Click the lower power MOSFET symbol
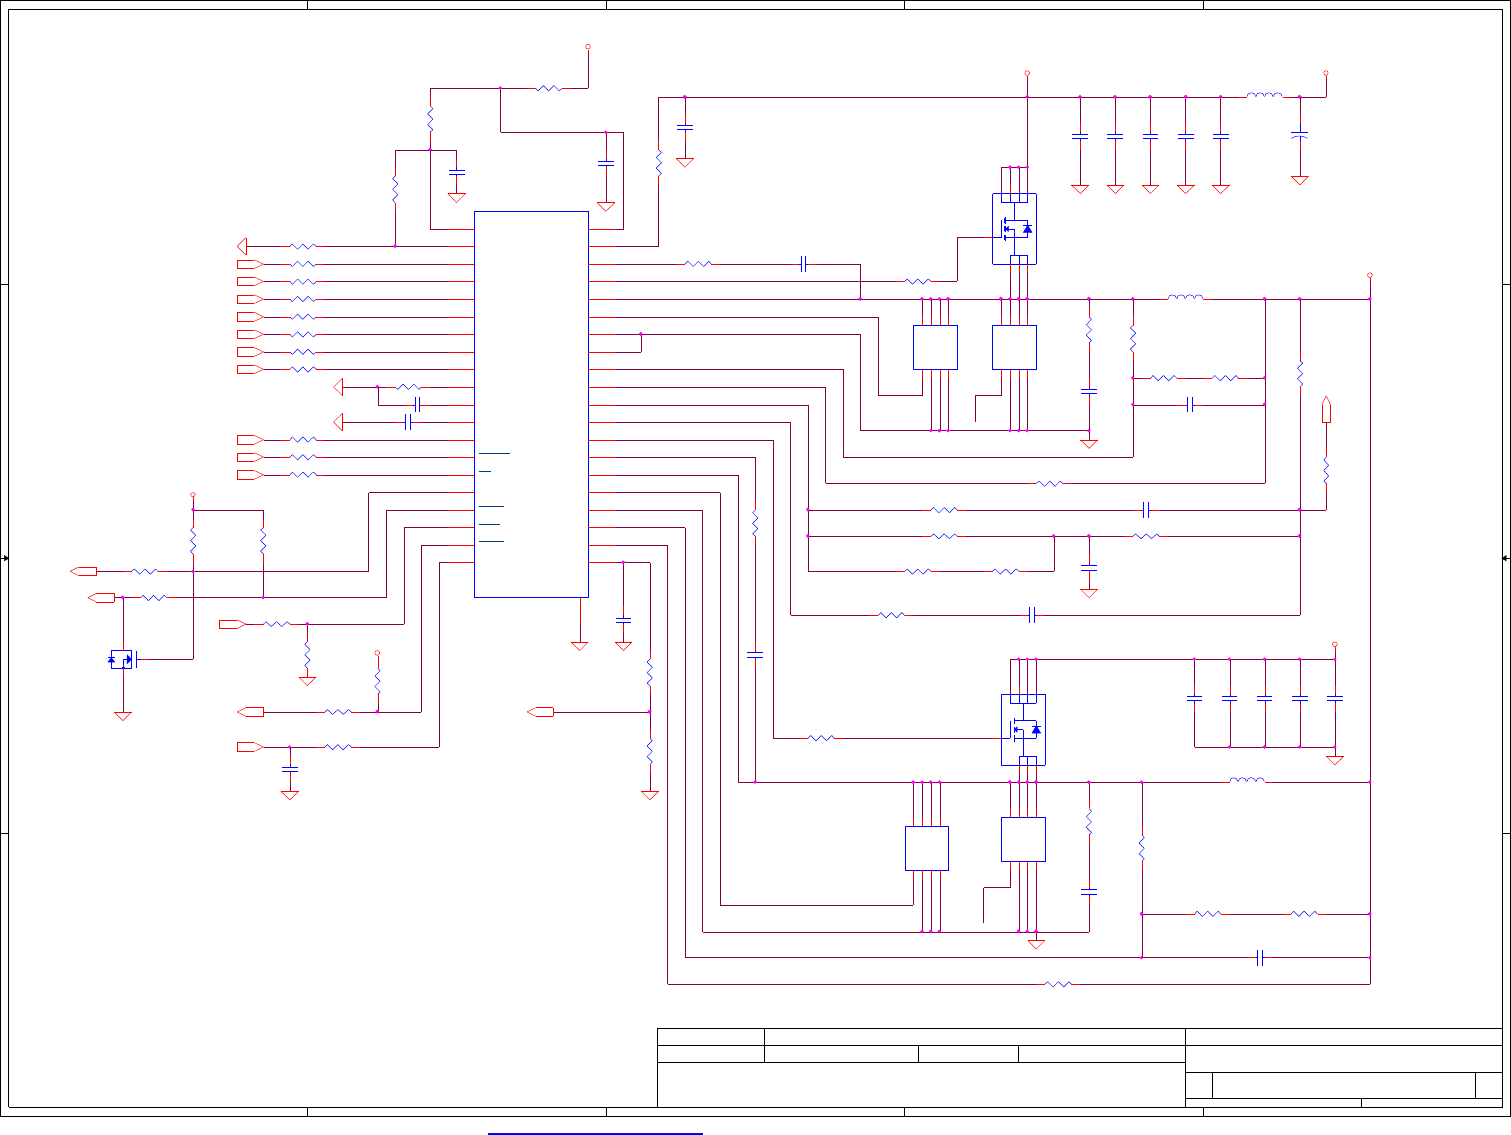 (x=1023, y=730)
